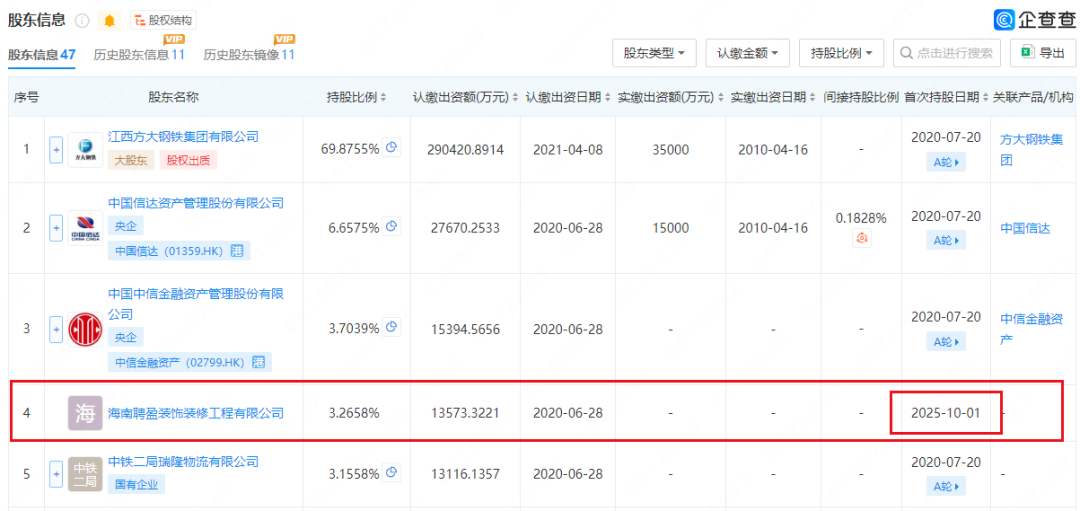Switch to the 历史股东镜像 11 tab
The height and width of the screenshot is (511, 1080).
click(249, 54)
